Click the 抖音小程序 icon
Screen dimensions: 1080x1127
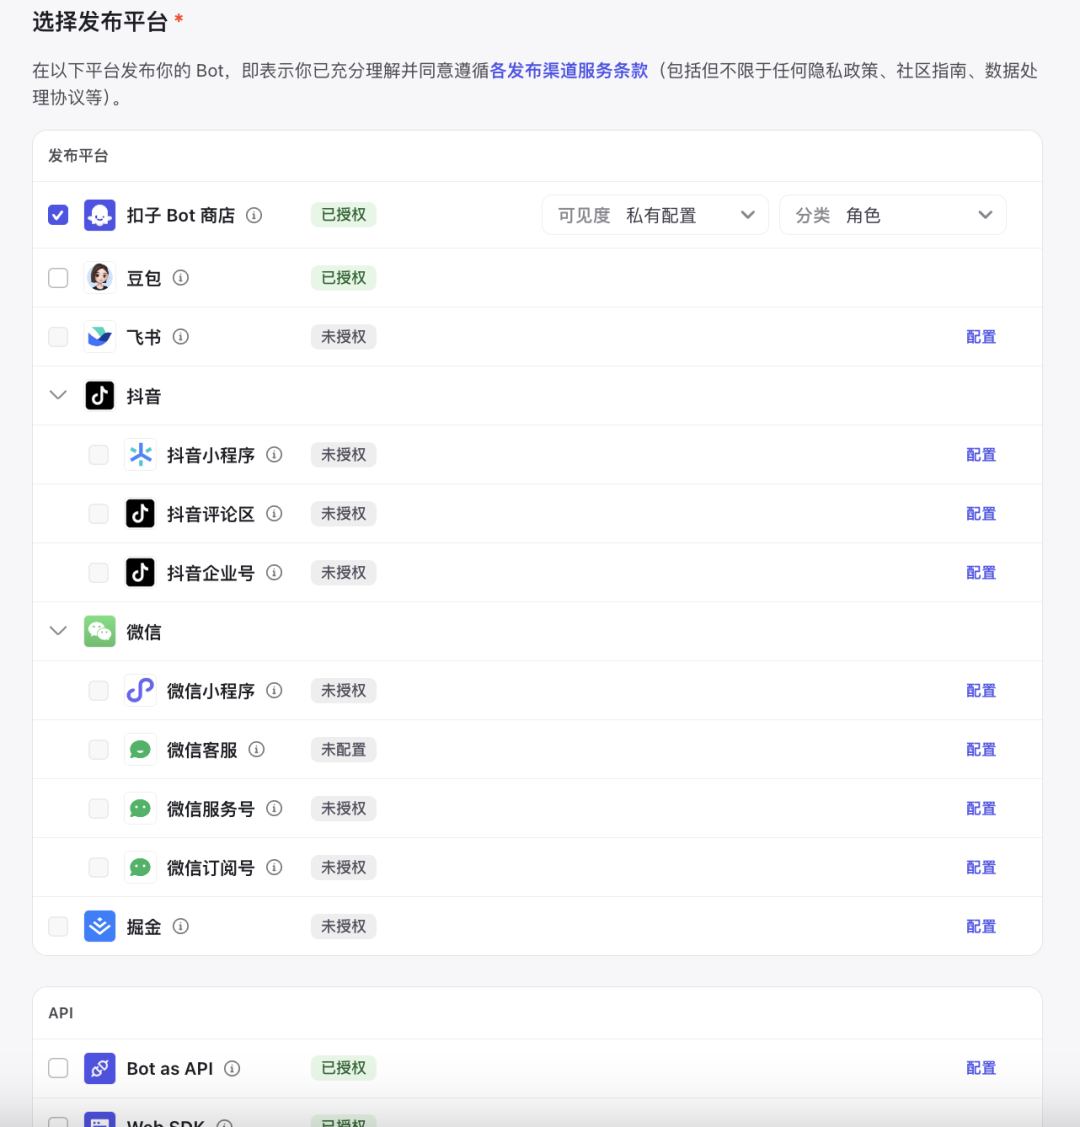point(140,454)
